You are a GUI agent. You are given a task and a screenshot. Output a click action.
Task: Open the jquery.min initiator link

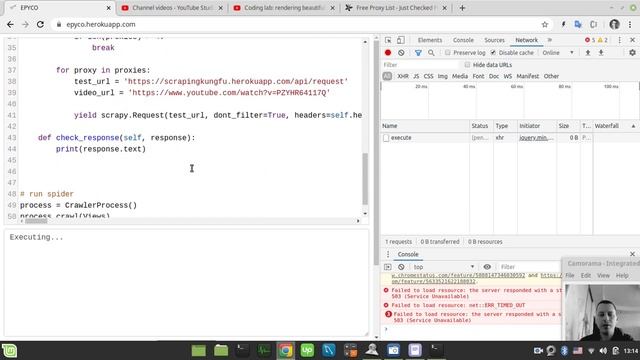tap(536, 138)
